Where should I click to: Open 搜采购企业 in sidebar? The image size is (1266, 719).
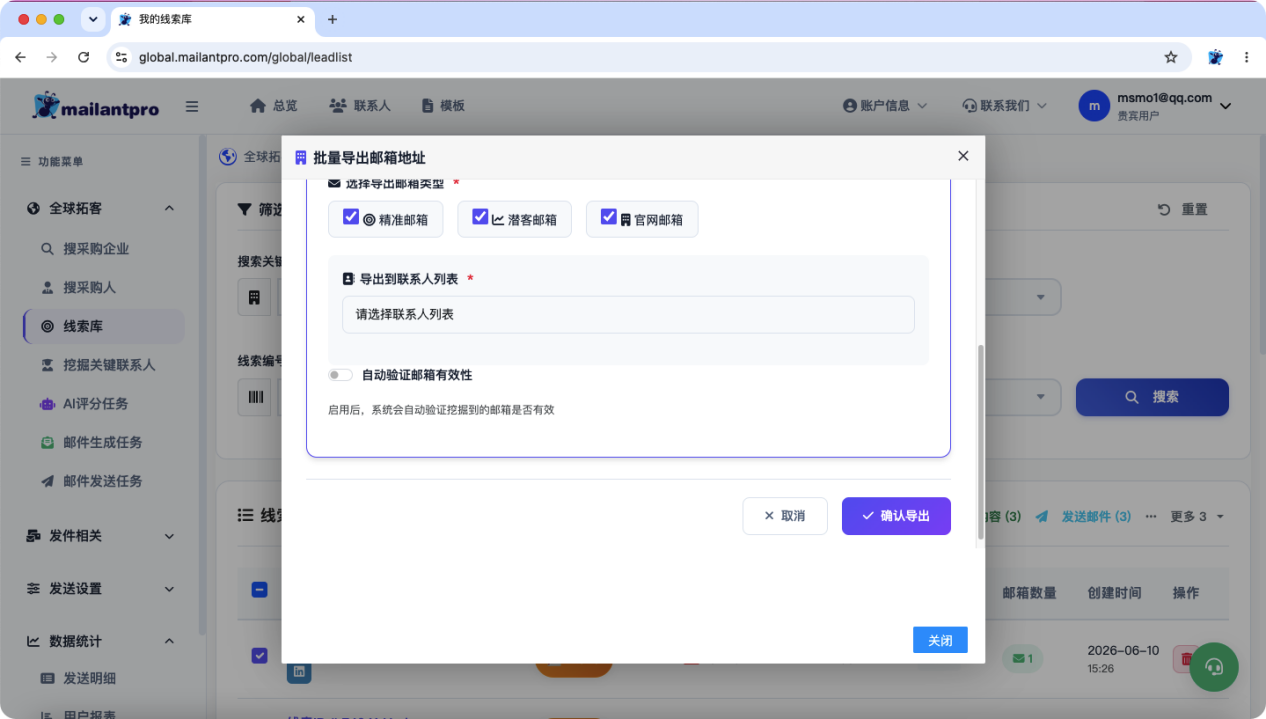96,248
